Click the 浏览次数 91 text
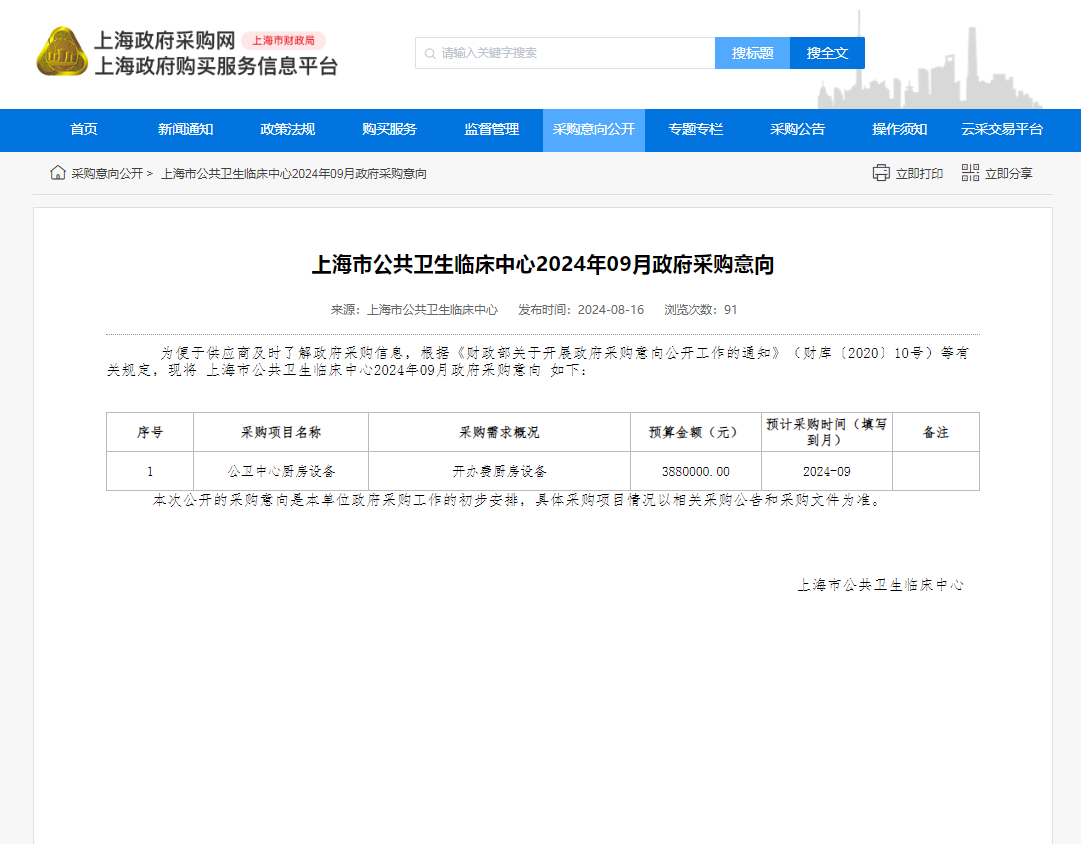Screen dimensions: 1081x844 click(x=700, y=310)
